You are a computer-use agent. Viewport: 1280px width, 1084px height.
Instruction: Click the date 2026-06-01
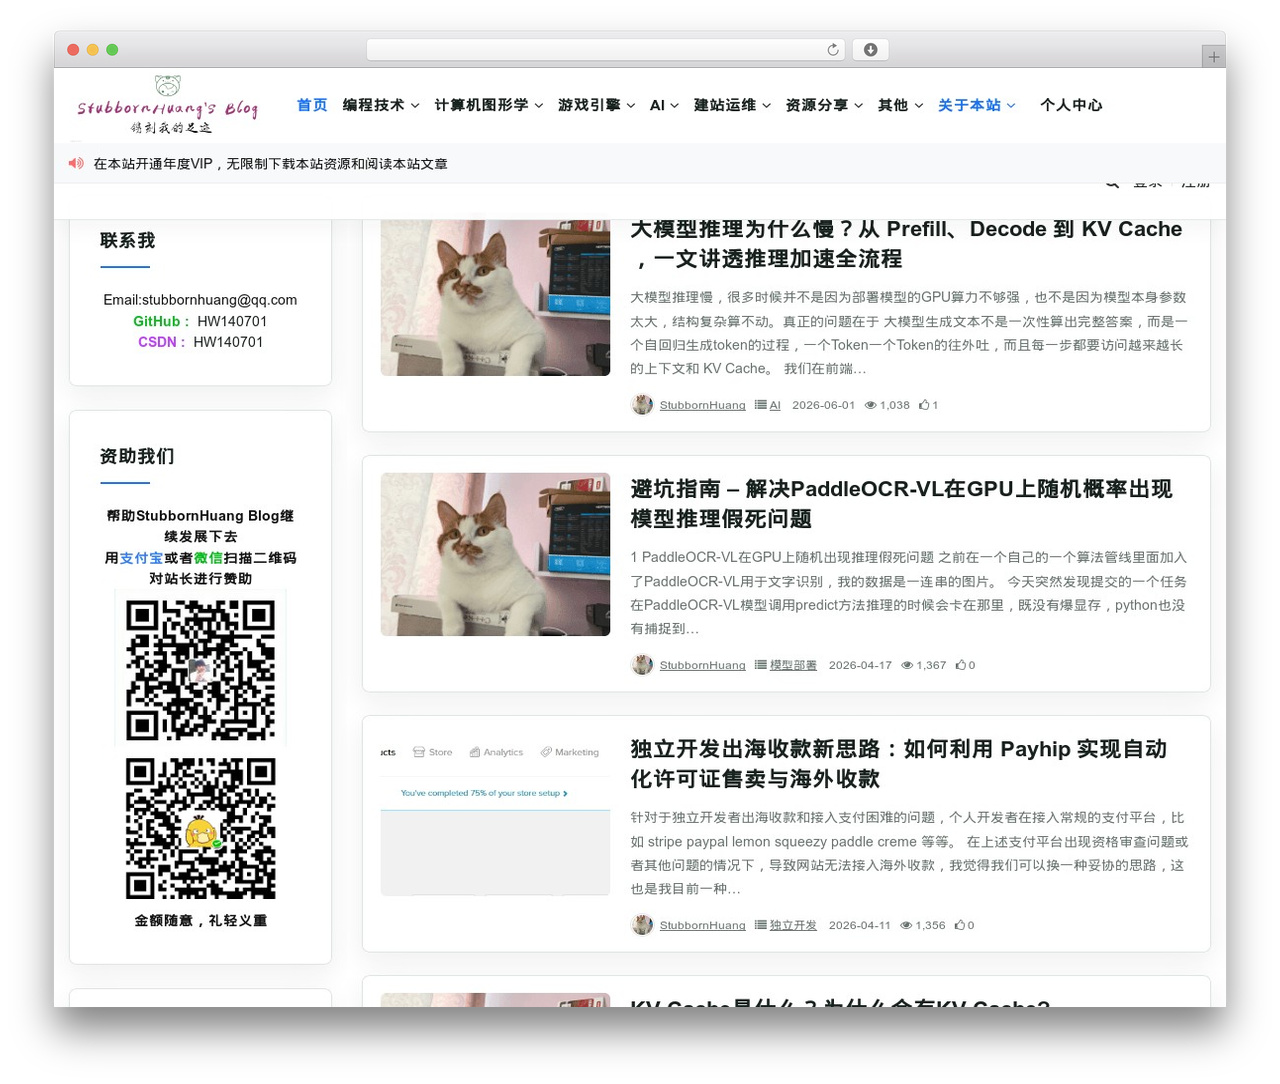coord(823,405)
